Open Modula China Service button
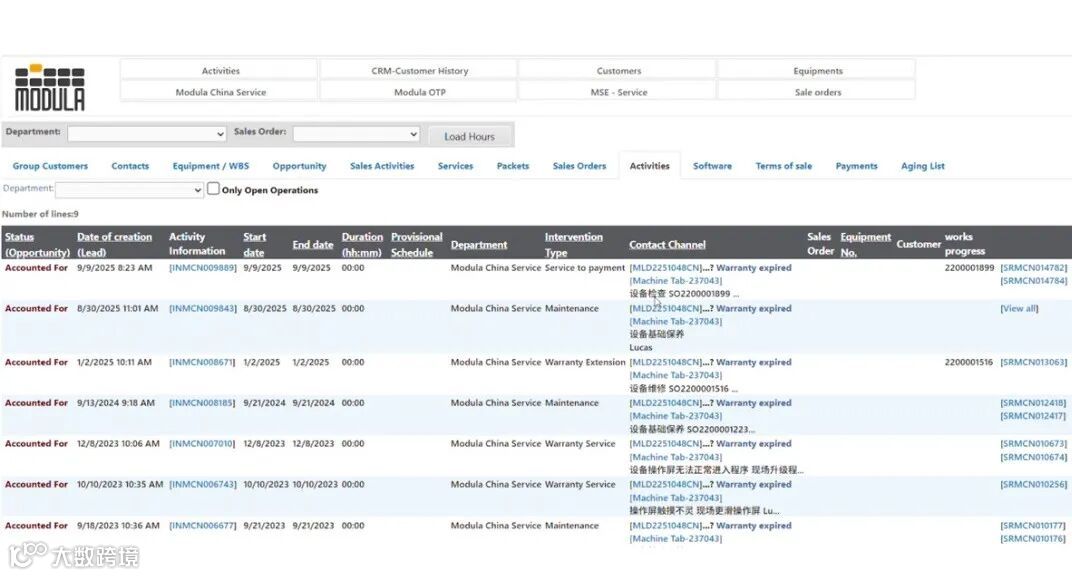Image resolution: width=1072 pixels, height=576 pixels. click(x=220, y=92)
